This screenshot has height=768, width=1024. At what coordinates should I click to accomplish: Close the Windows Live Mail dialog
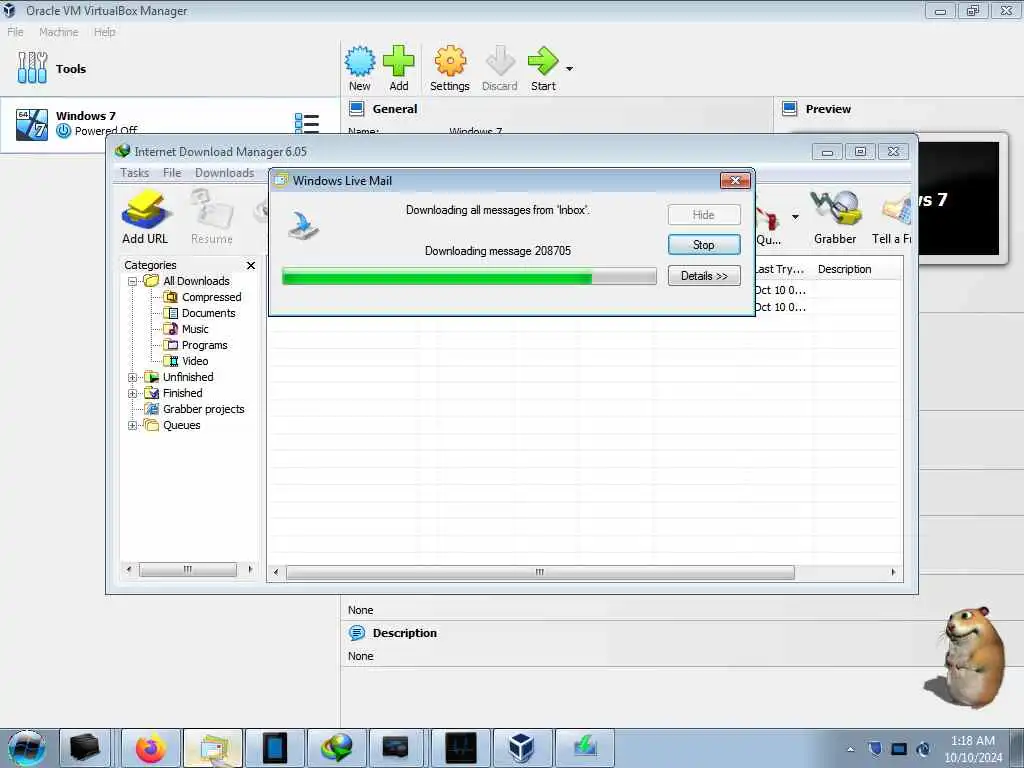coord(735,181)
